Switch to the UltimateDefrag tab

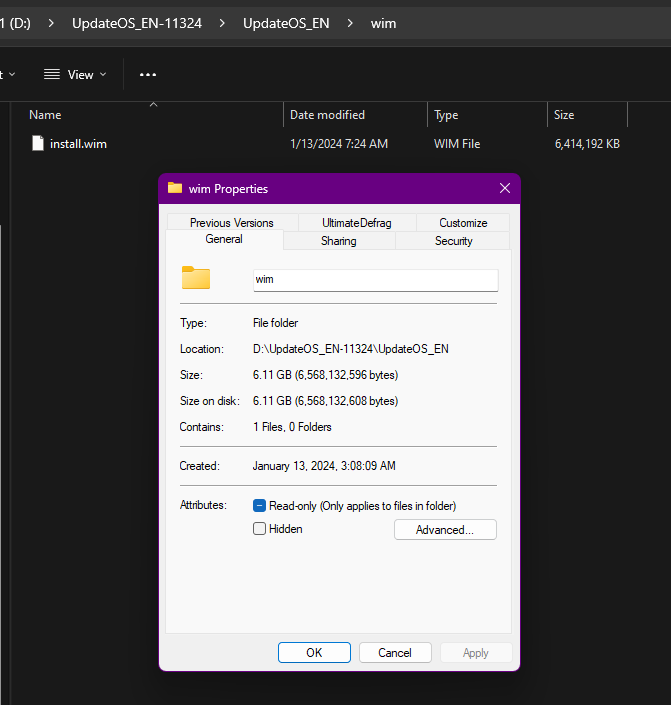click(x=357, y=223)
